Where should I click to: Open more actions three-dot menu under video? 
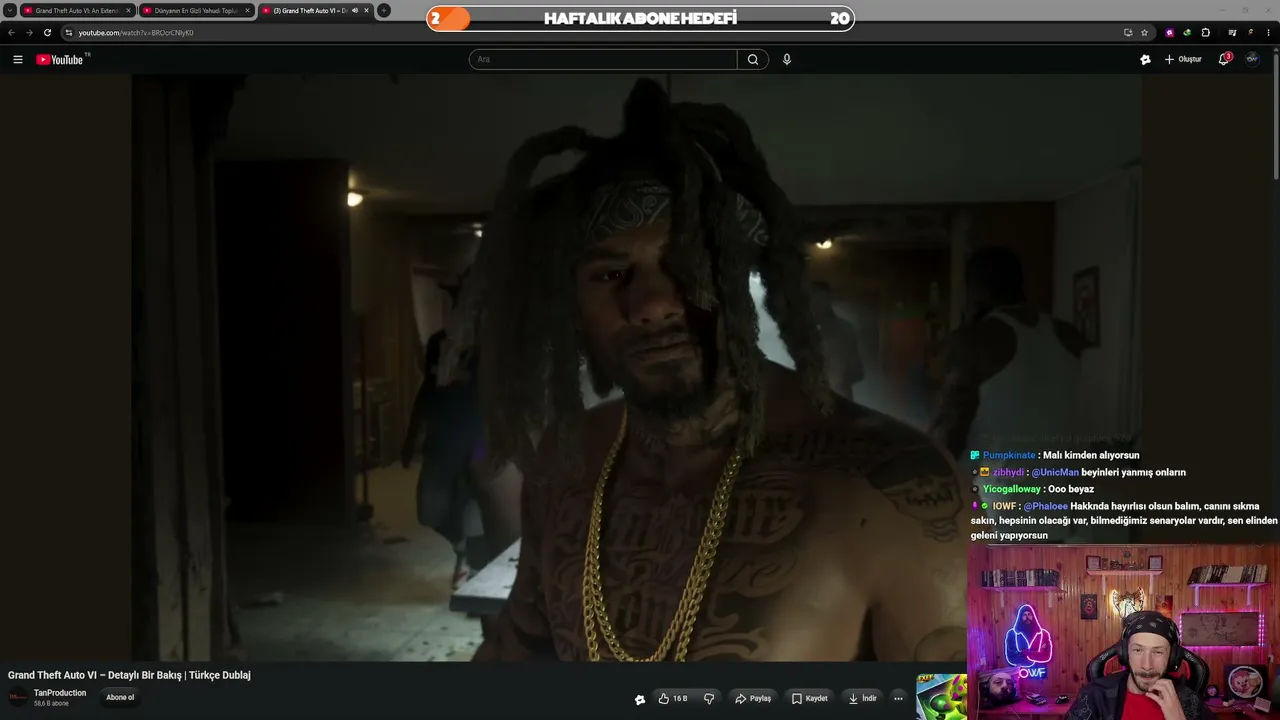[x=898, y=698]
